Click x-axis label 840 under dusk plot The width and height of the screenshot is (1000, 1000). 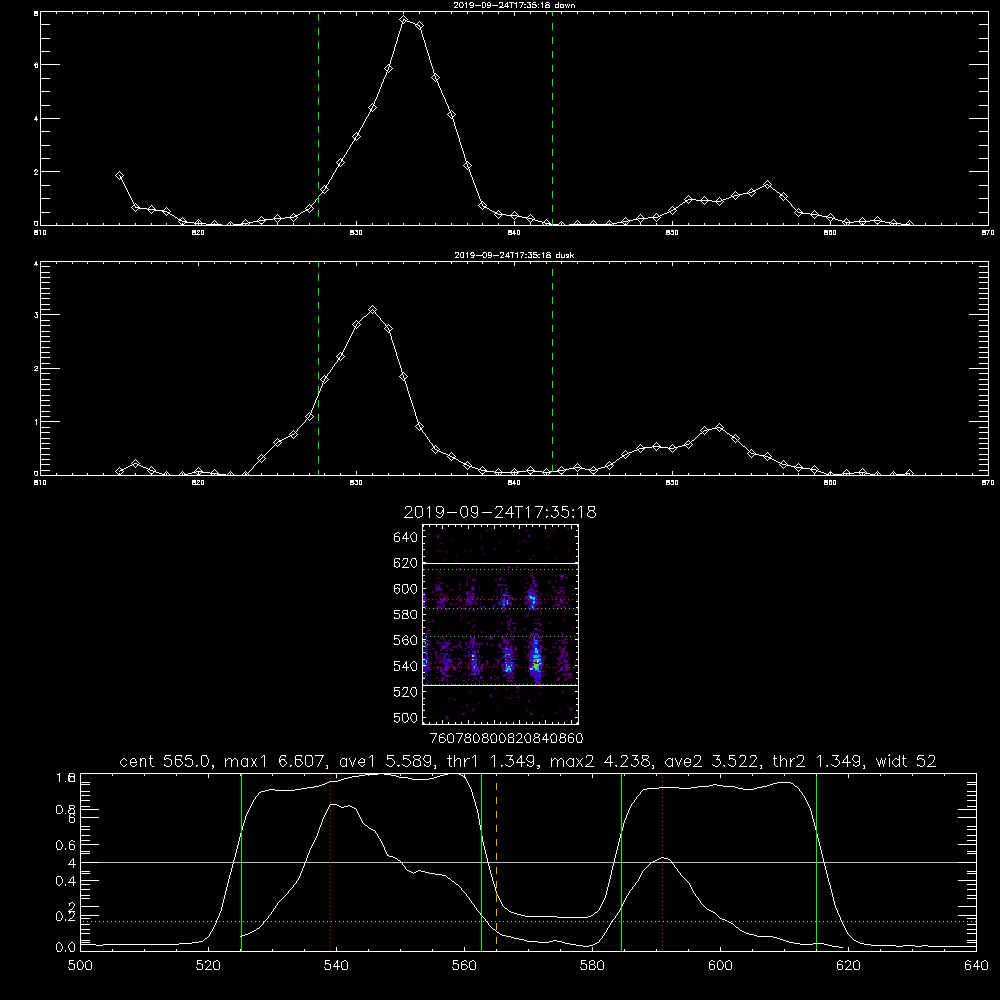tap(514, 483)
